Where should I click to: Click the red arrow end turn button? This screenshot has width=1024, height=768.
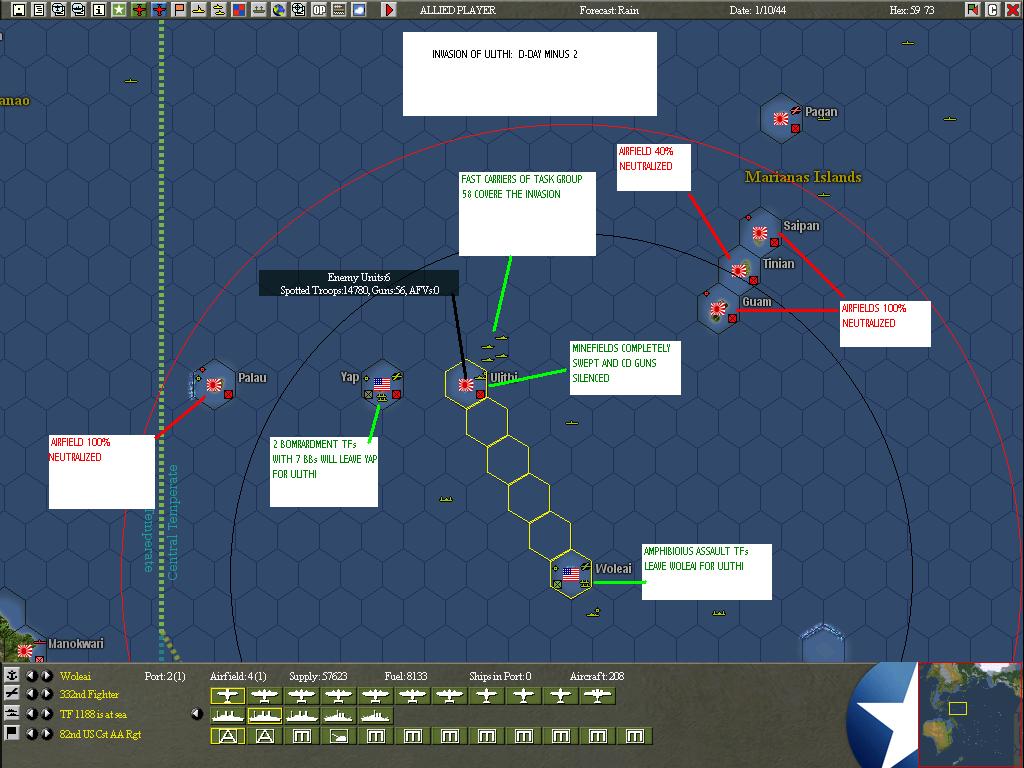(389, 10)
